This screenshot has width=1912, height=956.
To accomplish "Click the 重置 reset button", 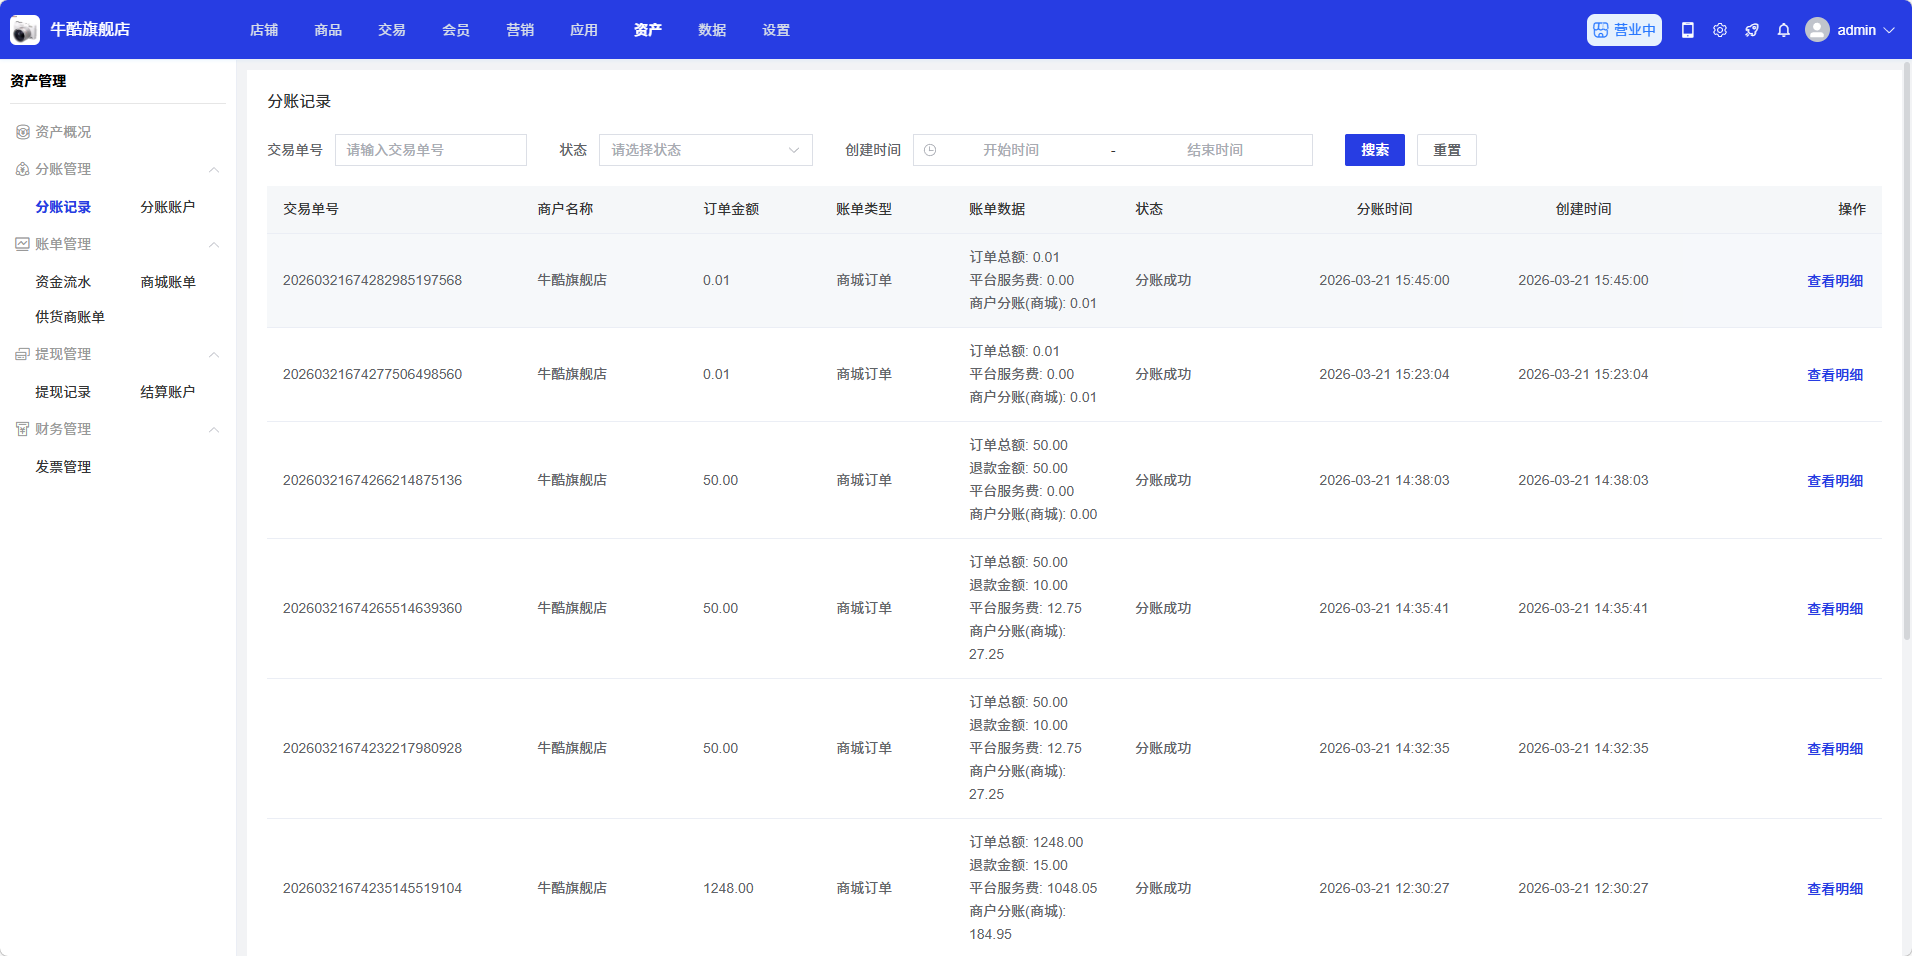I will point(1446,150).
